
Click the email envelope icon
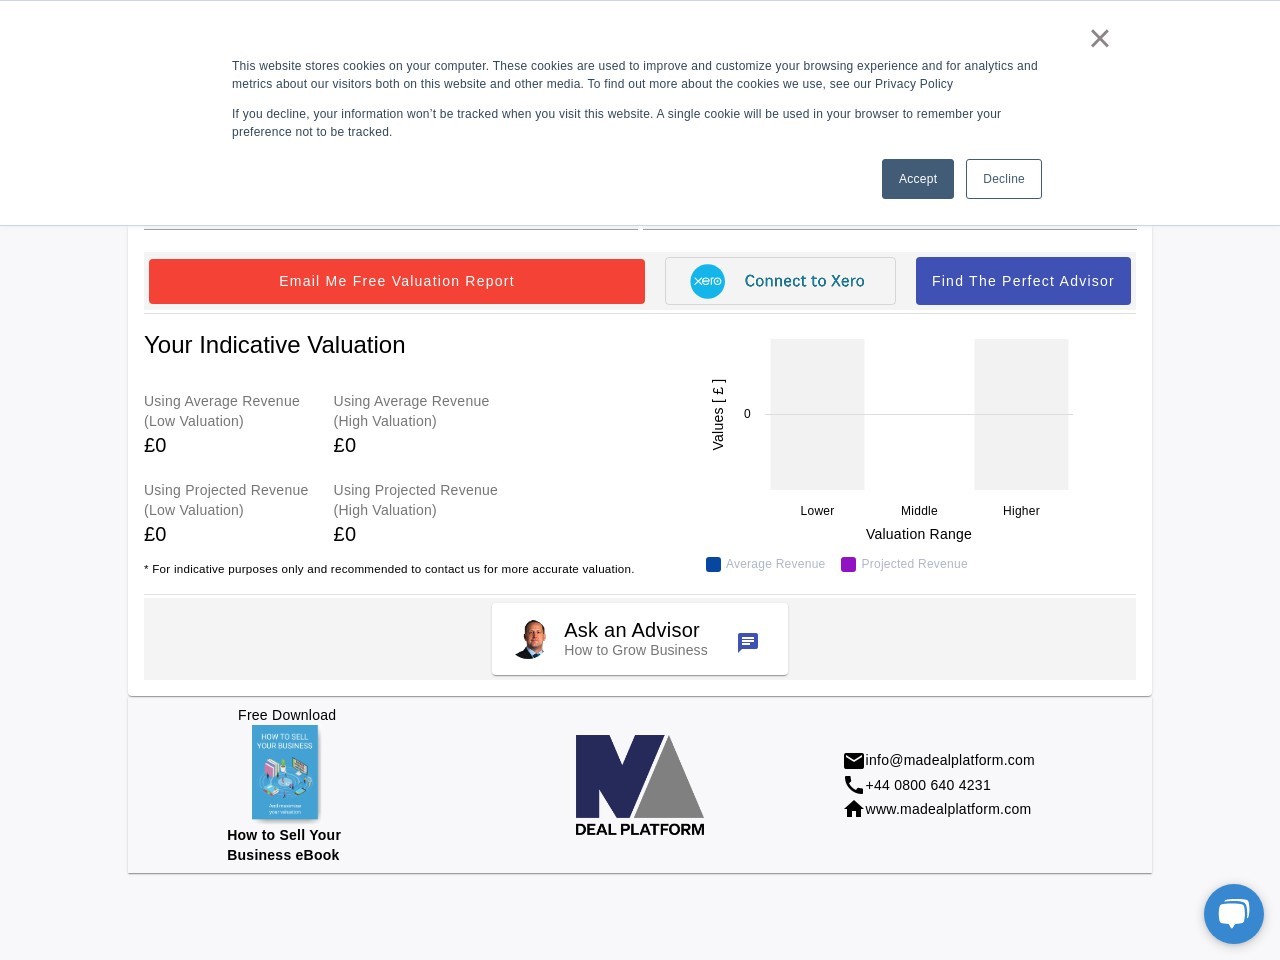click(x=854, y=761)
